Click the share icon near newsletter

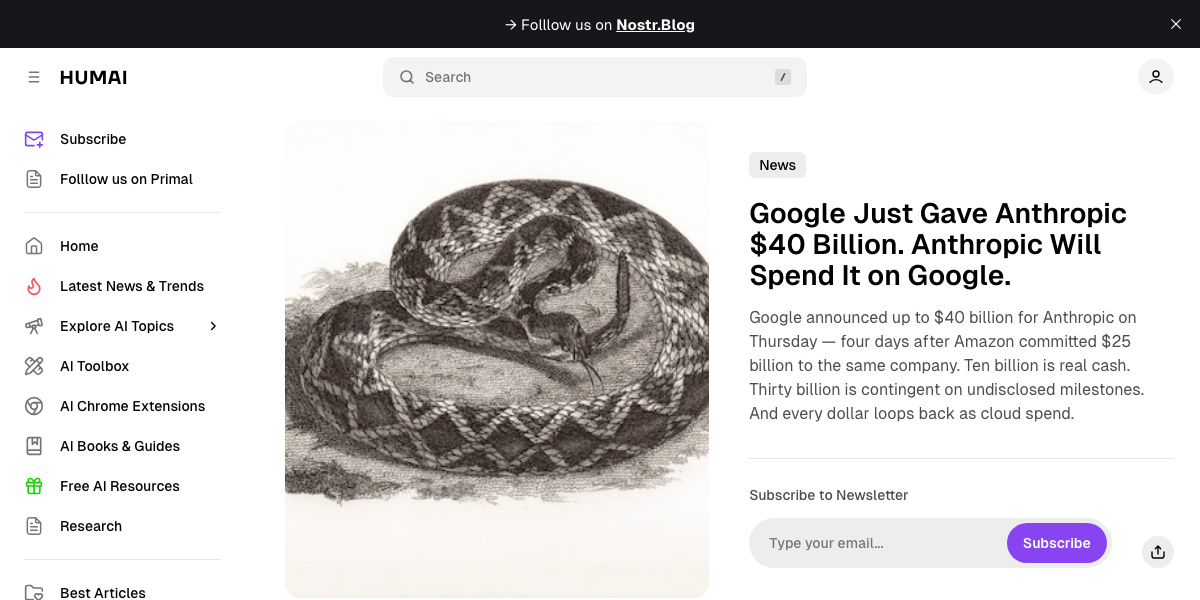click(x=1157, y=551)
